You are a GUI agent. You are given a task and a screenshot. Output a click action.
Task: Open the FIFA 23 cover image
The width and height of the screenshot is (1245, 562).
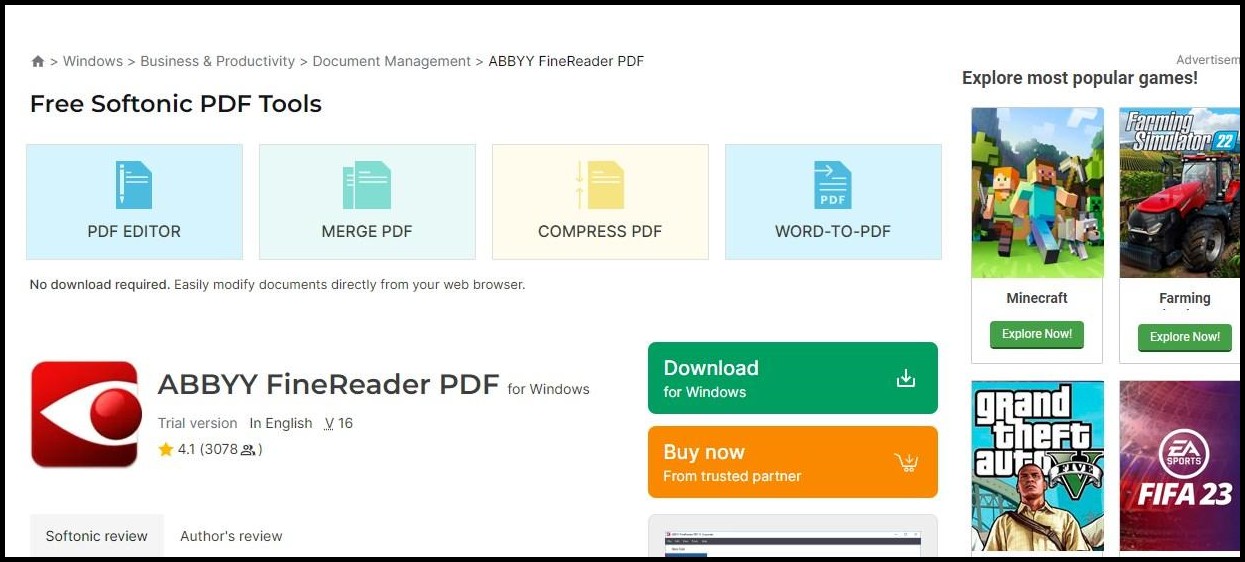coord(1180,467)
